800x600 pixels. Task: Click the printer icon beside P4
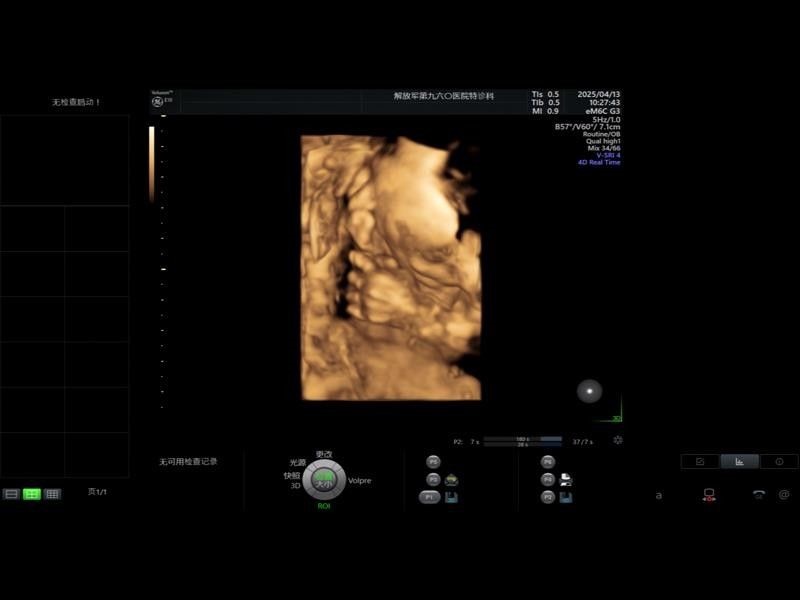(x=566, y=480)
